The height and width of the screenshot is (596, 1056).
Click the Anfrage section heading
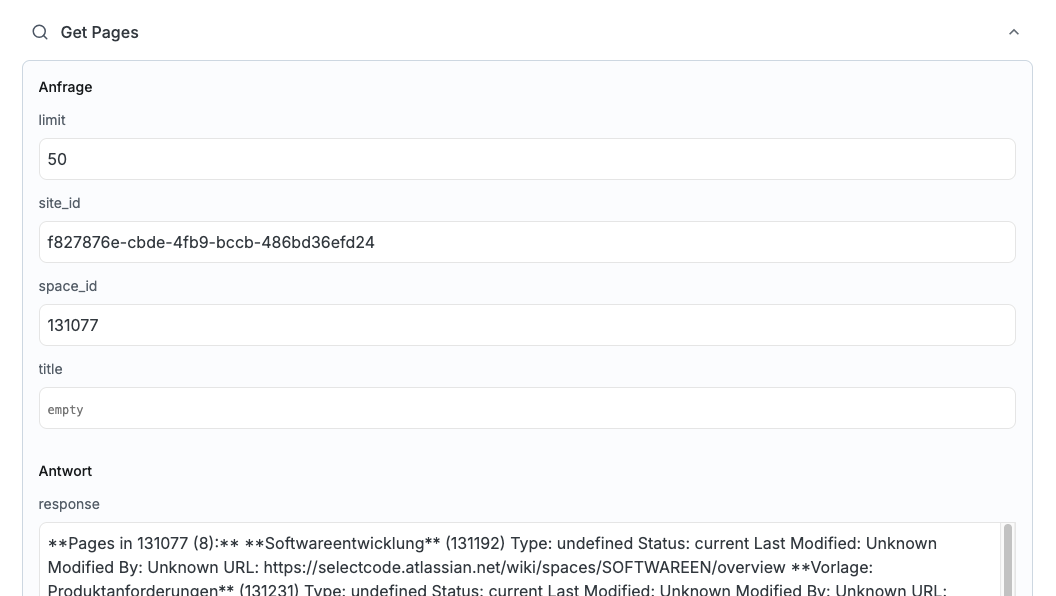[x=65, y=87]
